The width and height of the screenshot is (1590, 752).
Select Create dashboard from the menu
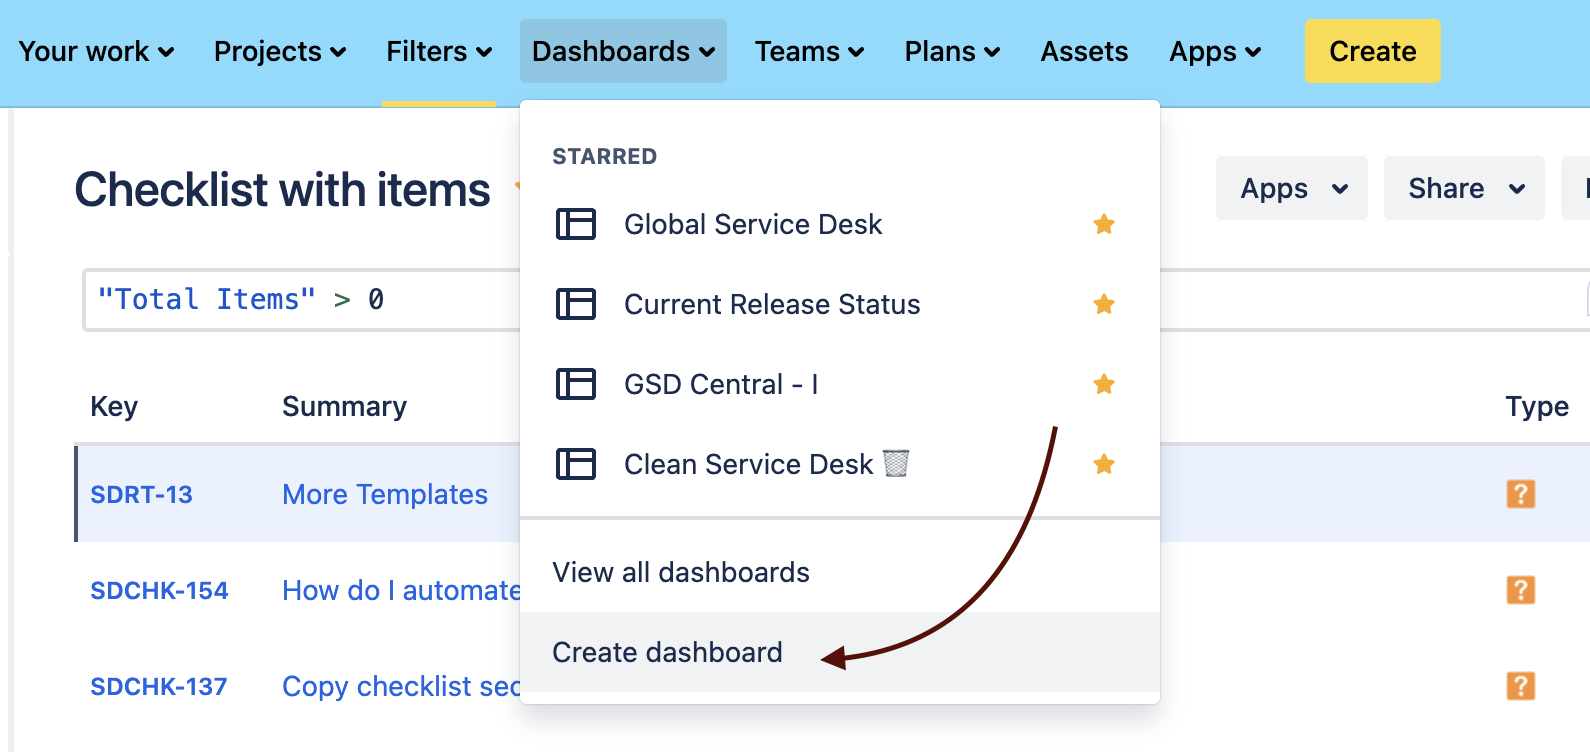click(667, 652)
